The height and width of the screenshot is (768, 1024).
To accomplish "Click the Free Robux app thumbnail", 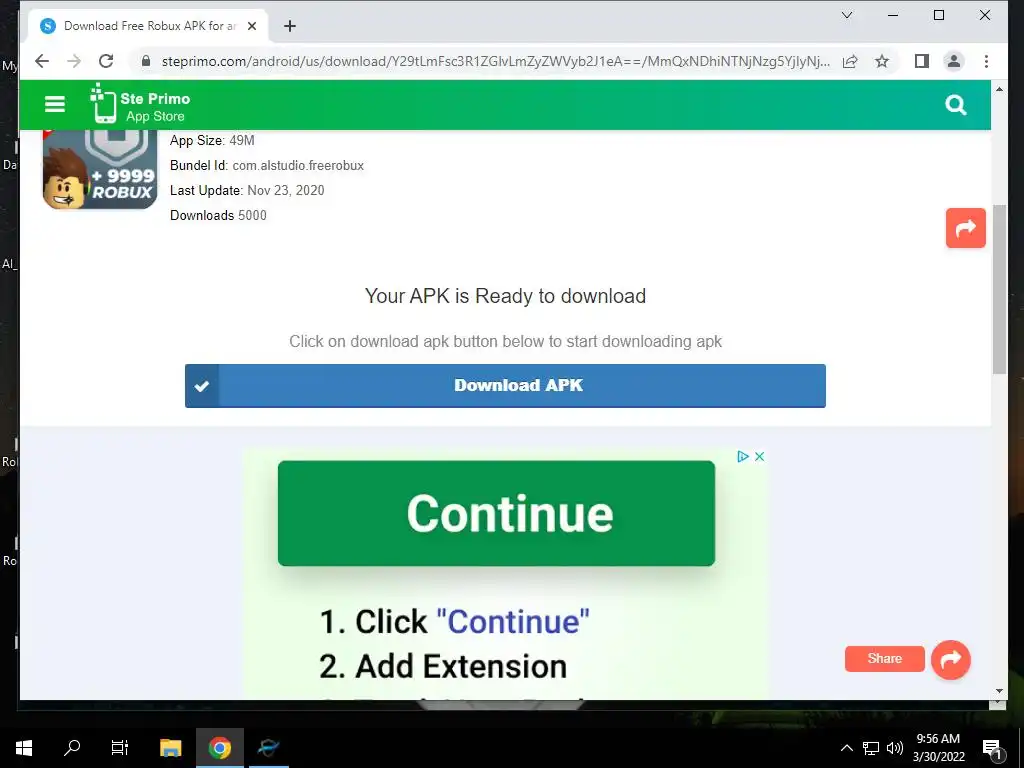I will pyautogui.click(x=100, y=170).
